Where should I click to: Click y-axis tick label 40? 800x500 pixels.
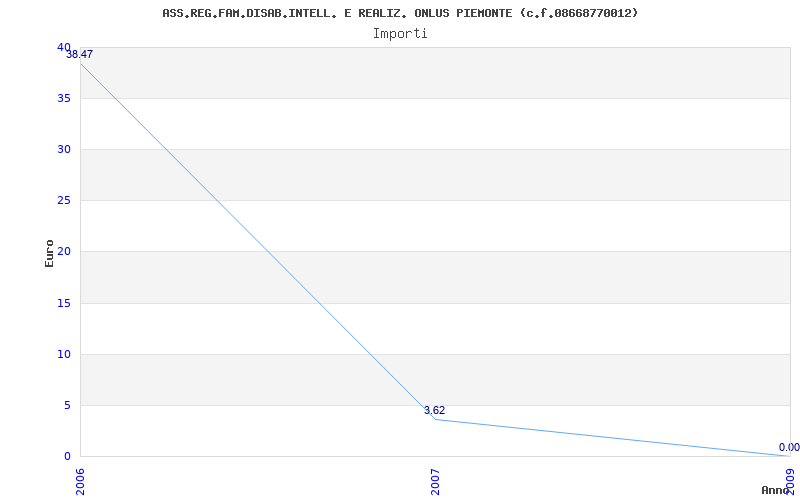pos(64,47)
